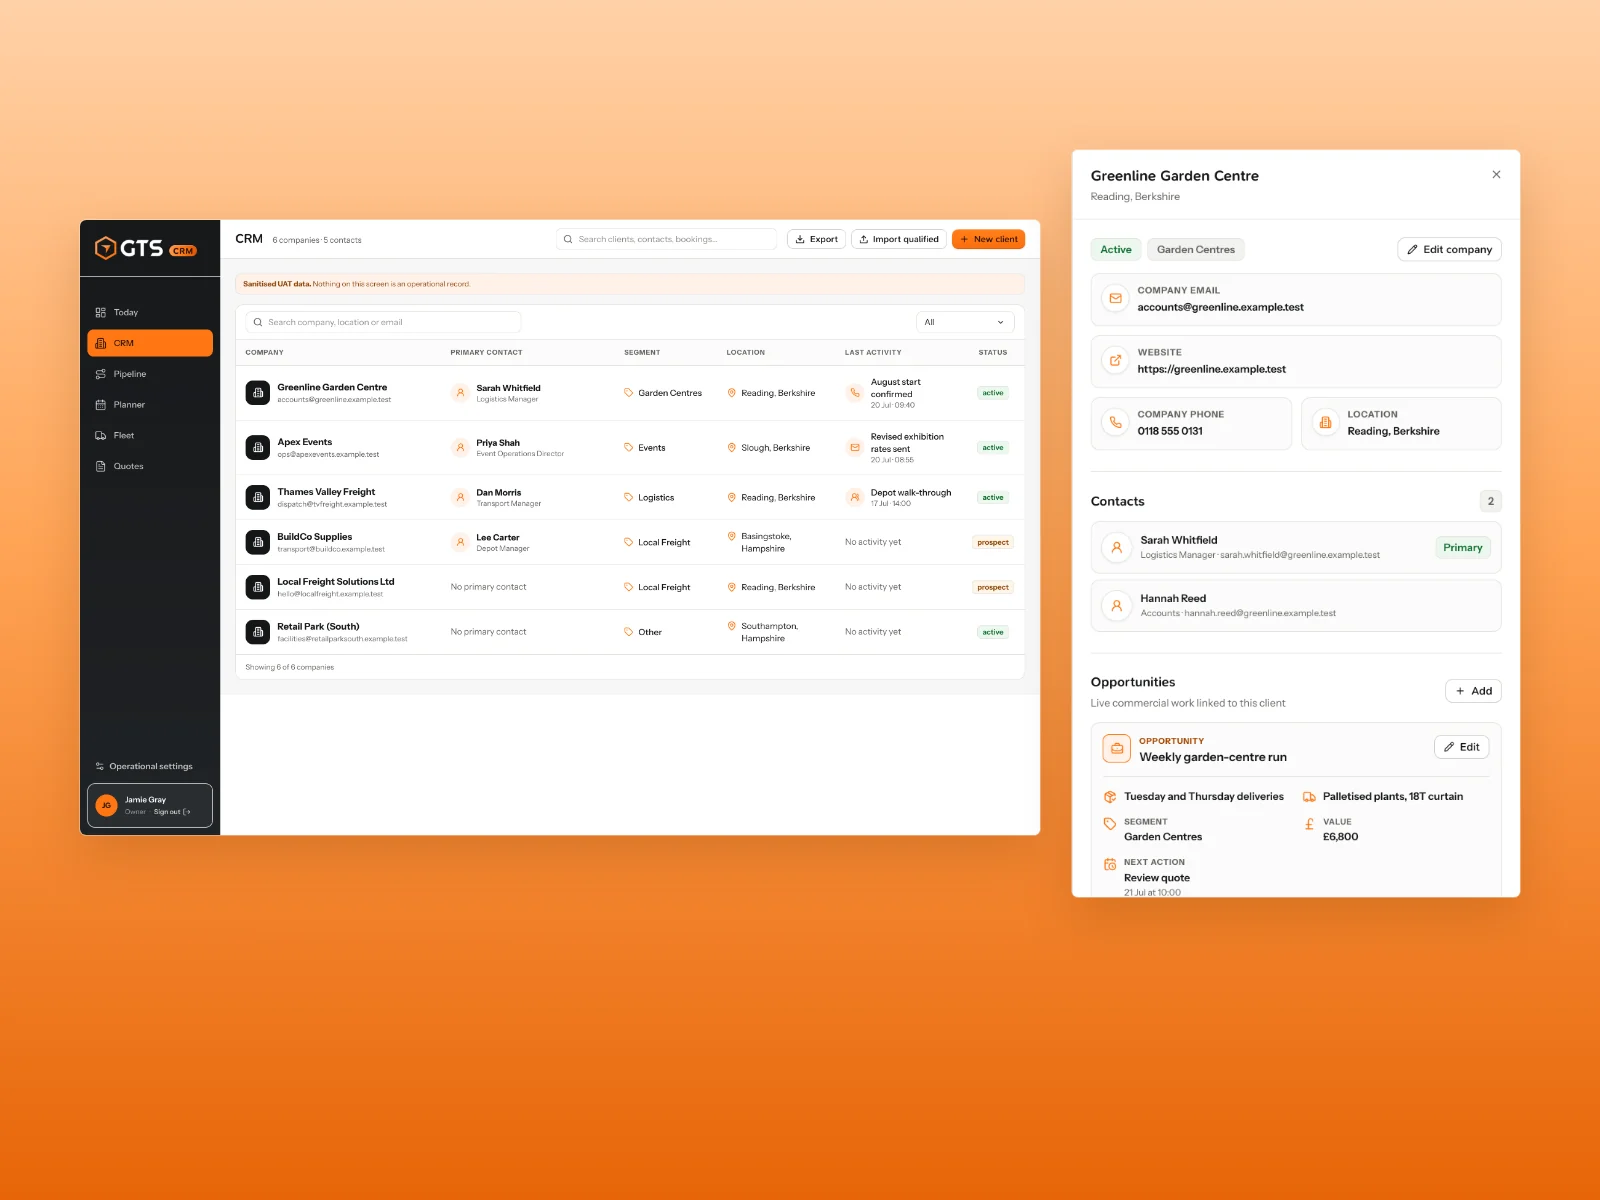Click the GTS CRM logo
This screenshot has height=1200, width=1600.
145,248
